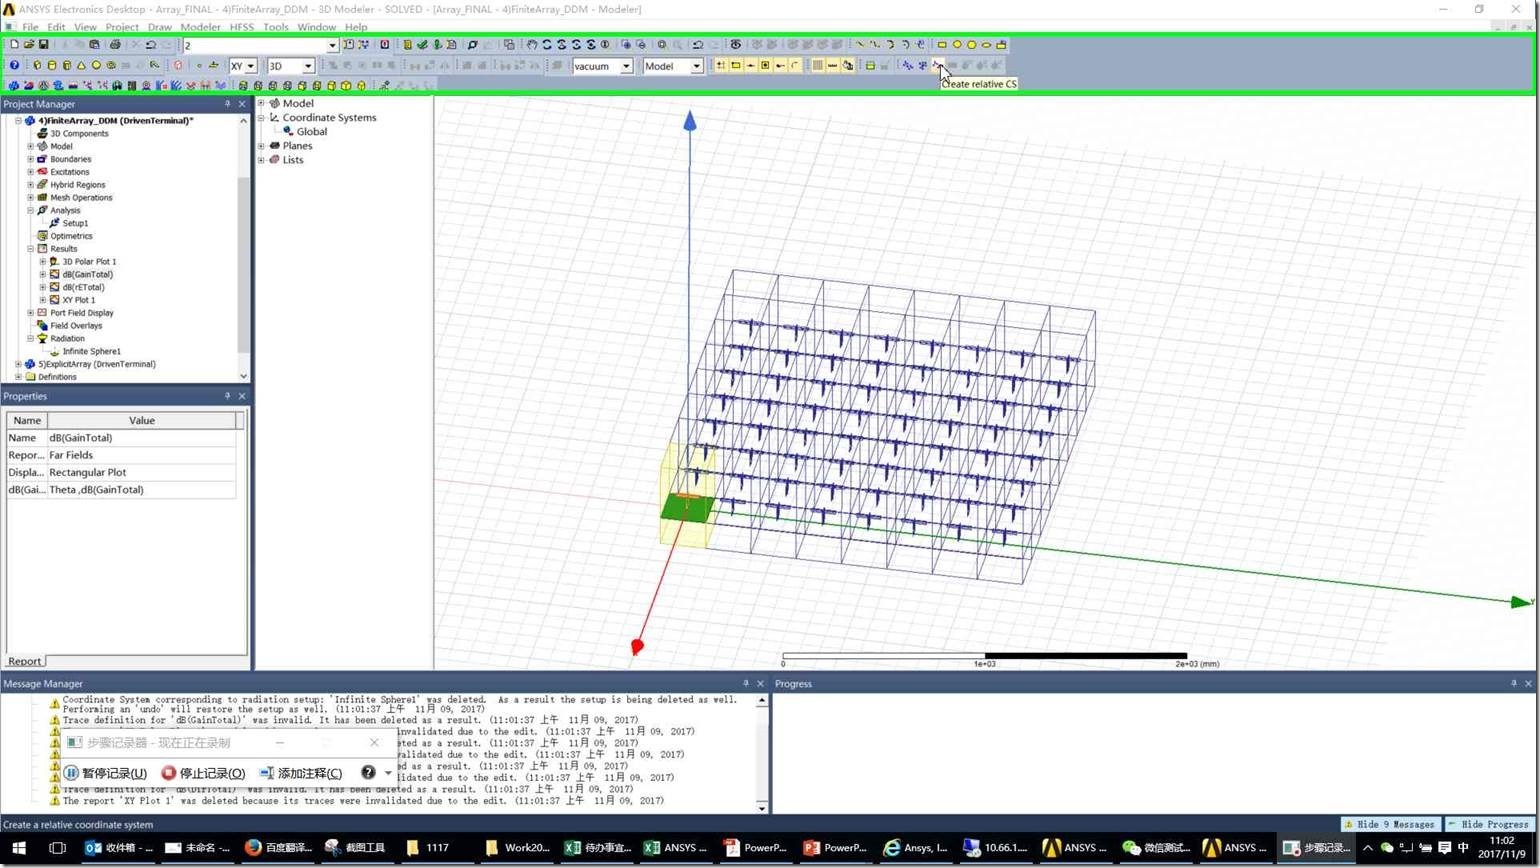Click the Create relative CS icon

[937, 66]
